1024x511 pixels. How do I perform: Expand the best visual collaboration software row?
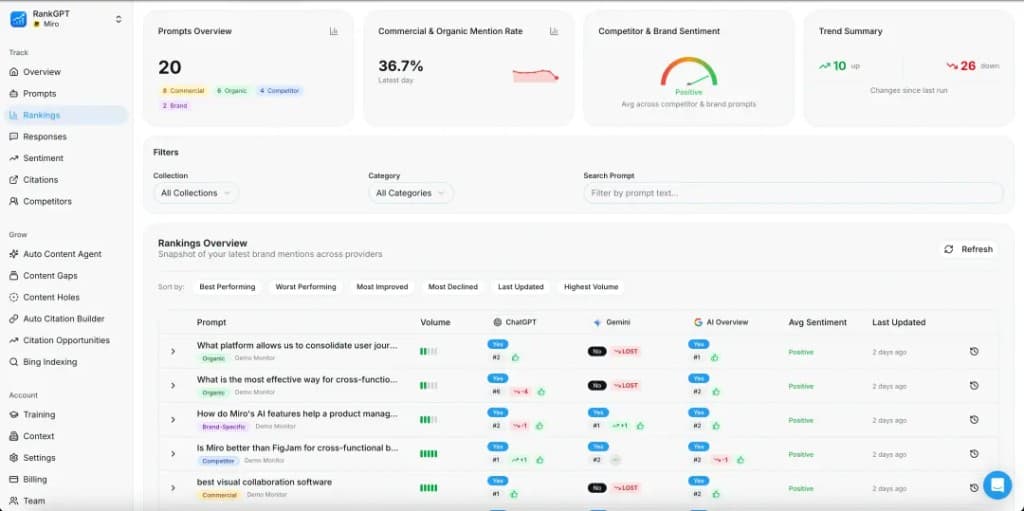pyautogui.click(x=173, y=488)
